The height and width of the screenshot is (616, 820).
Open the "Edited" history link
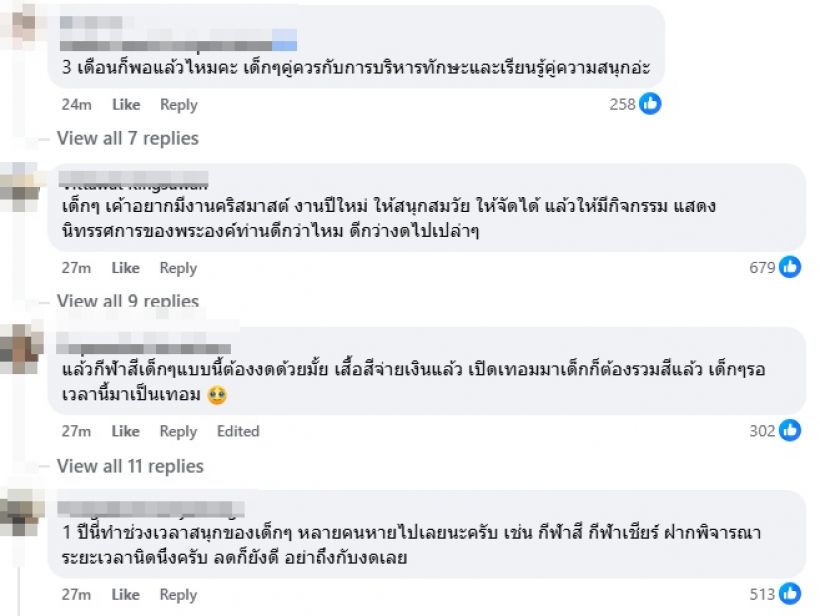[x=238, y=431]
